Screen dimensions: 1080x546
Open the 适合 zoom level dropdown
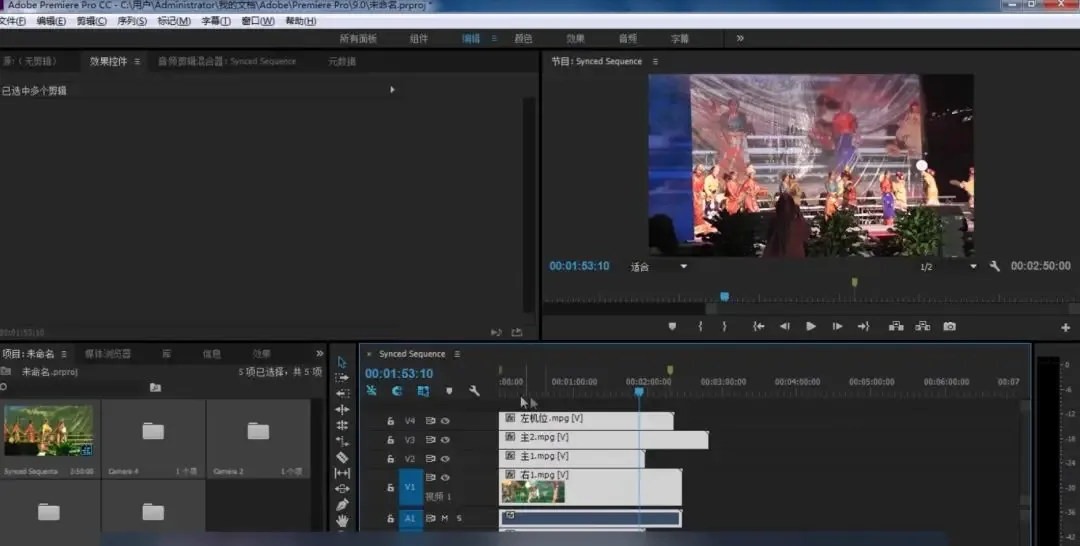coord(684,267)
